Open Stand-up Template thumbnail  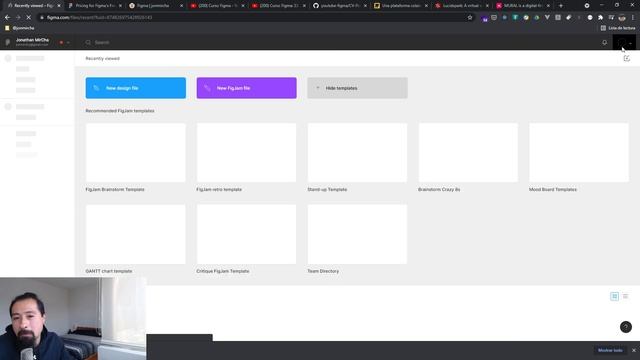pos(357,153)
